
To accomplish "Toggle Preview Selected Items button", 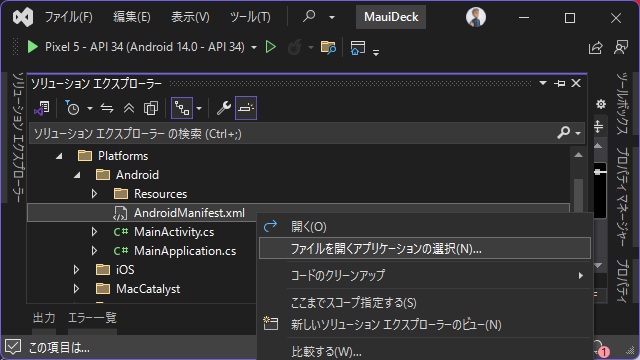I will (246, 108).
